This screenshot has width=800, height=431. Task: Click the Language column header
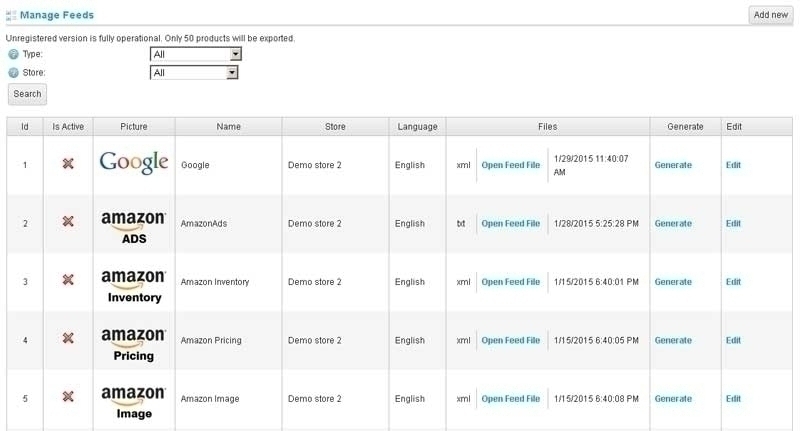(417, 126)
